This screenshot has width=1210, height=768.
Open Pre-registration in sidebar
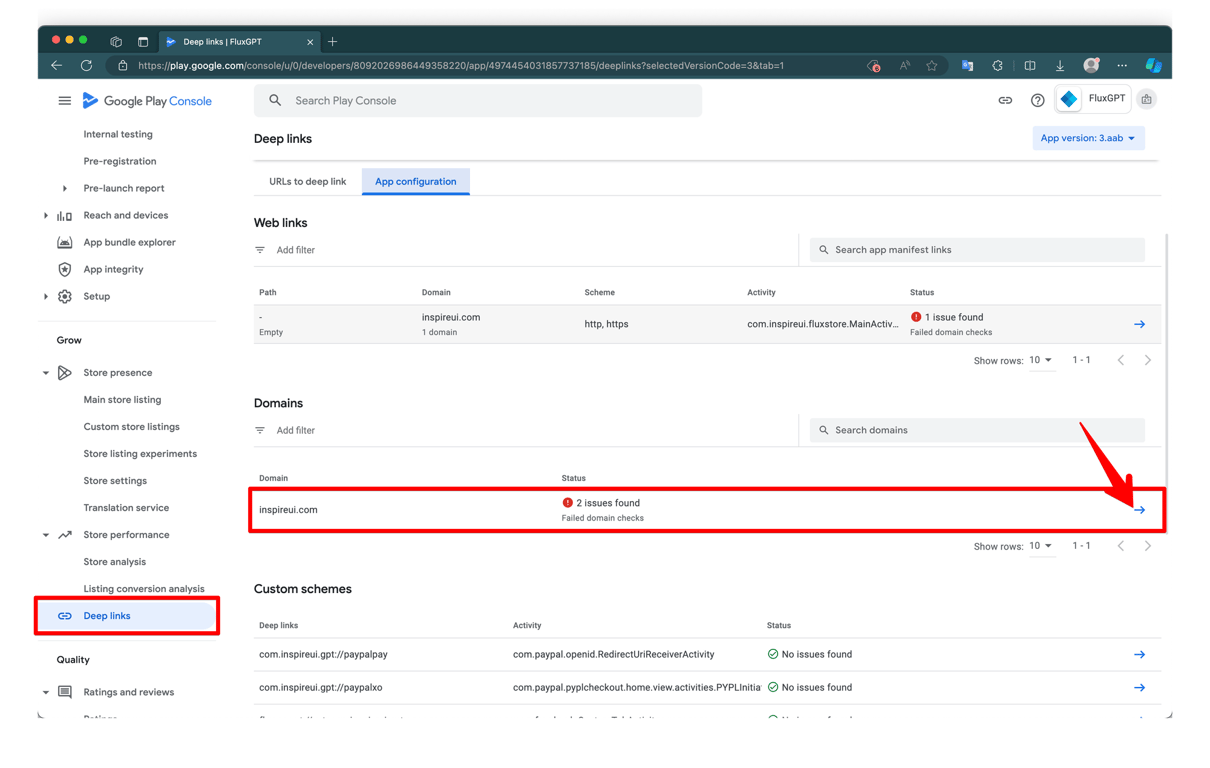120,161
